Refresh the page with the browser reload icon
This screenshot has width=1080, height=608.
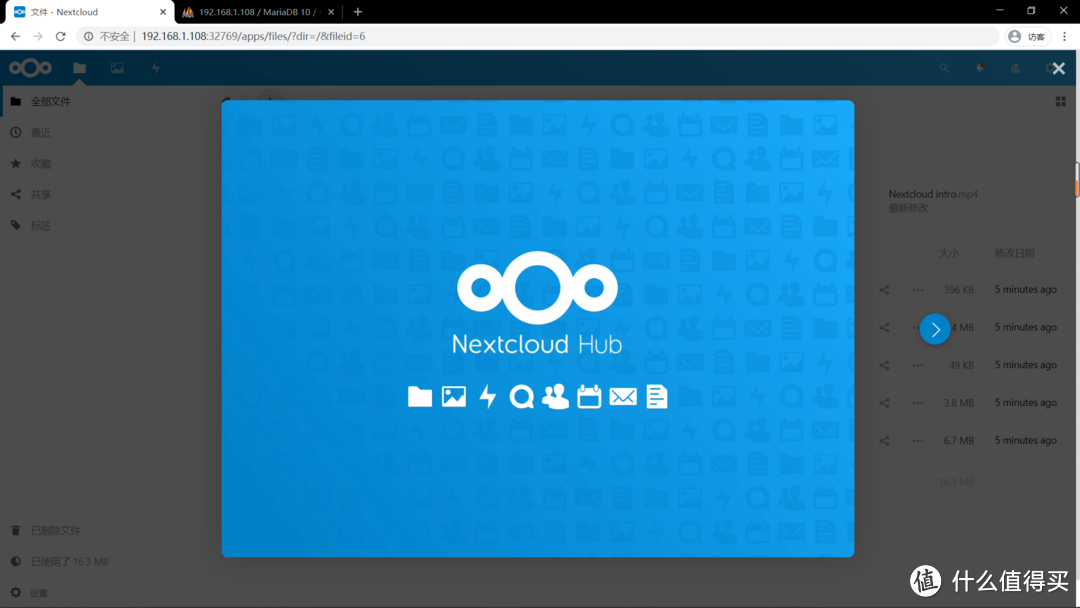coord(60,36)
